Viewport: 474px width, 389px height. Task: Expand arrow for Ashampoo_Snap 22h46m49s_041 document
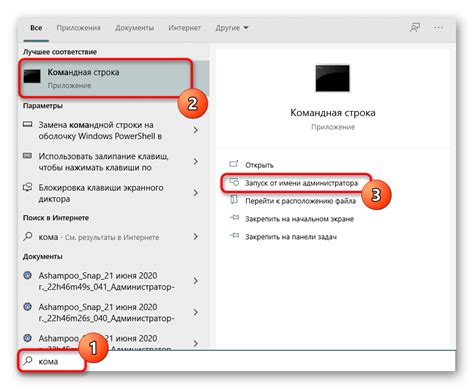pos(196,281)
